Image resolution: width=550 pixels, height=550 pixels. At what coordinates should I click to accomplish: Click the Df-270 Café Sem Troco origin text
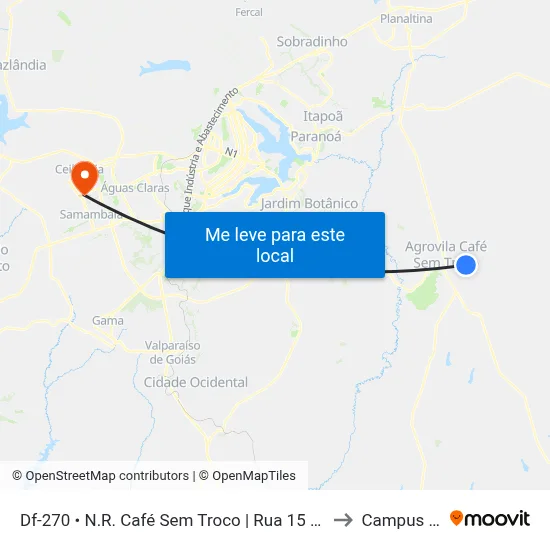click(170, 520)
